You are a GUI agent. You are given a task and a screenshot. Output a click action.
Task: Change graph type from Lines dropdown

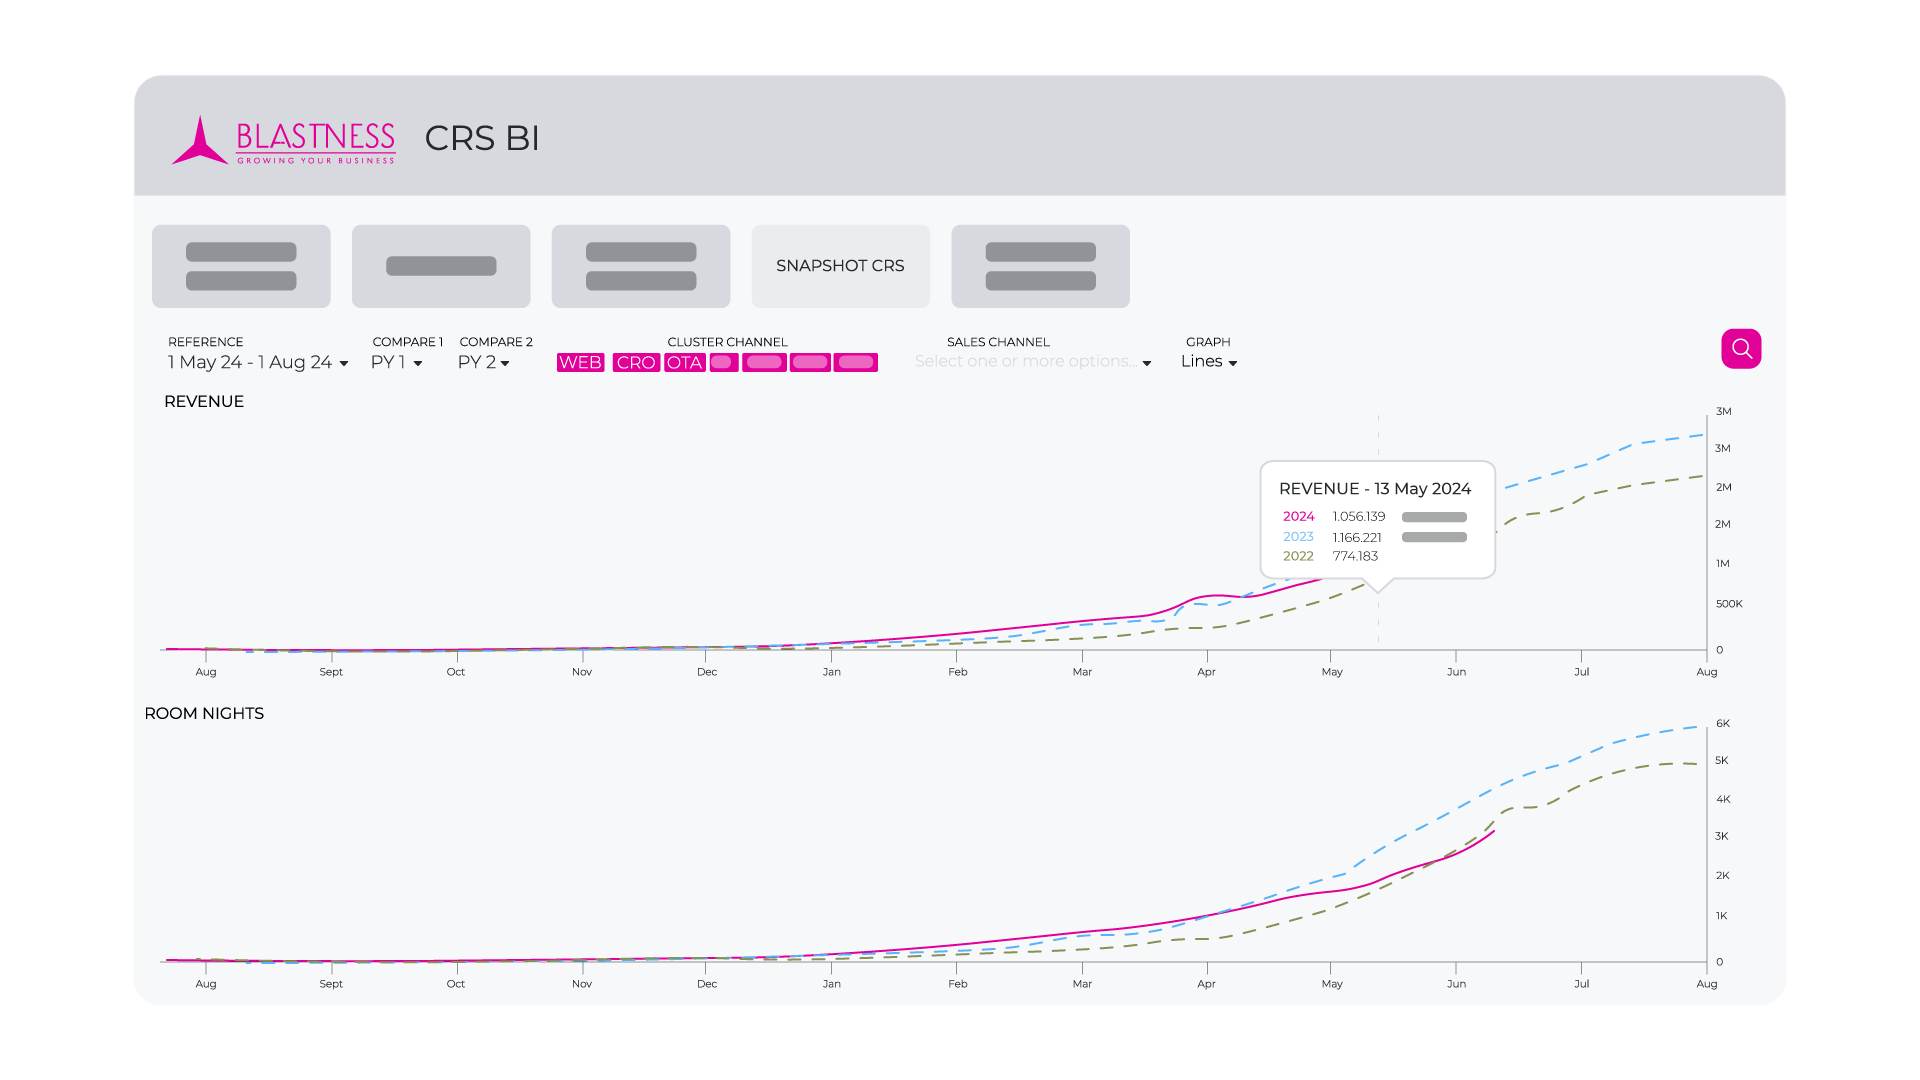[x=1208, y=362]
